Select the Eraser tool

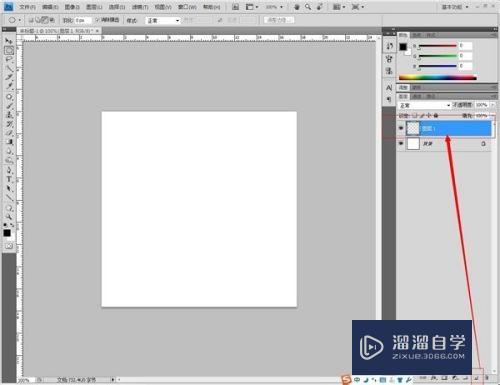[9, 133]
